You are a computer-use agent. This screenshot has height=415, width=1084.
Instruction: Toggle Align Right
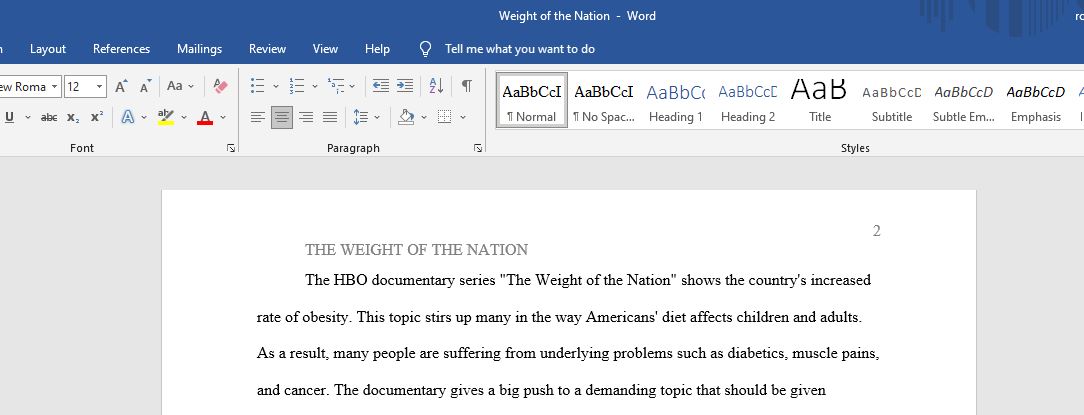[306, 118]
